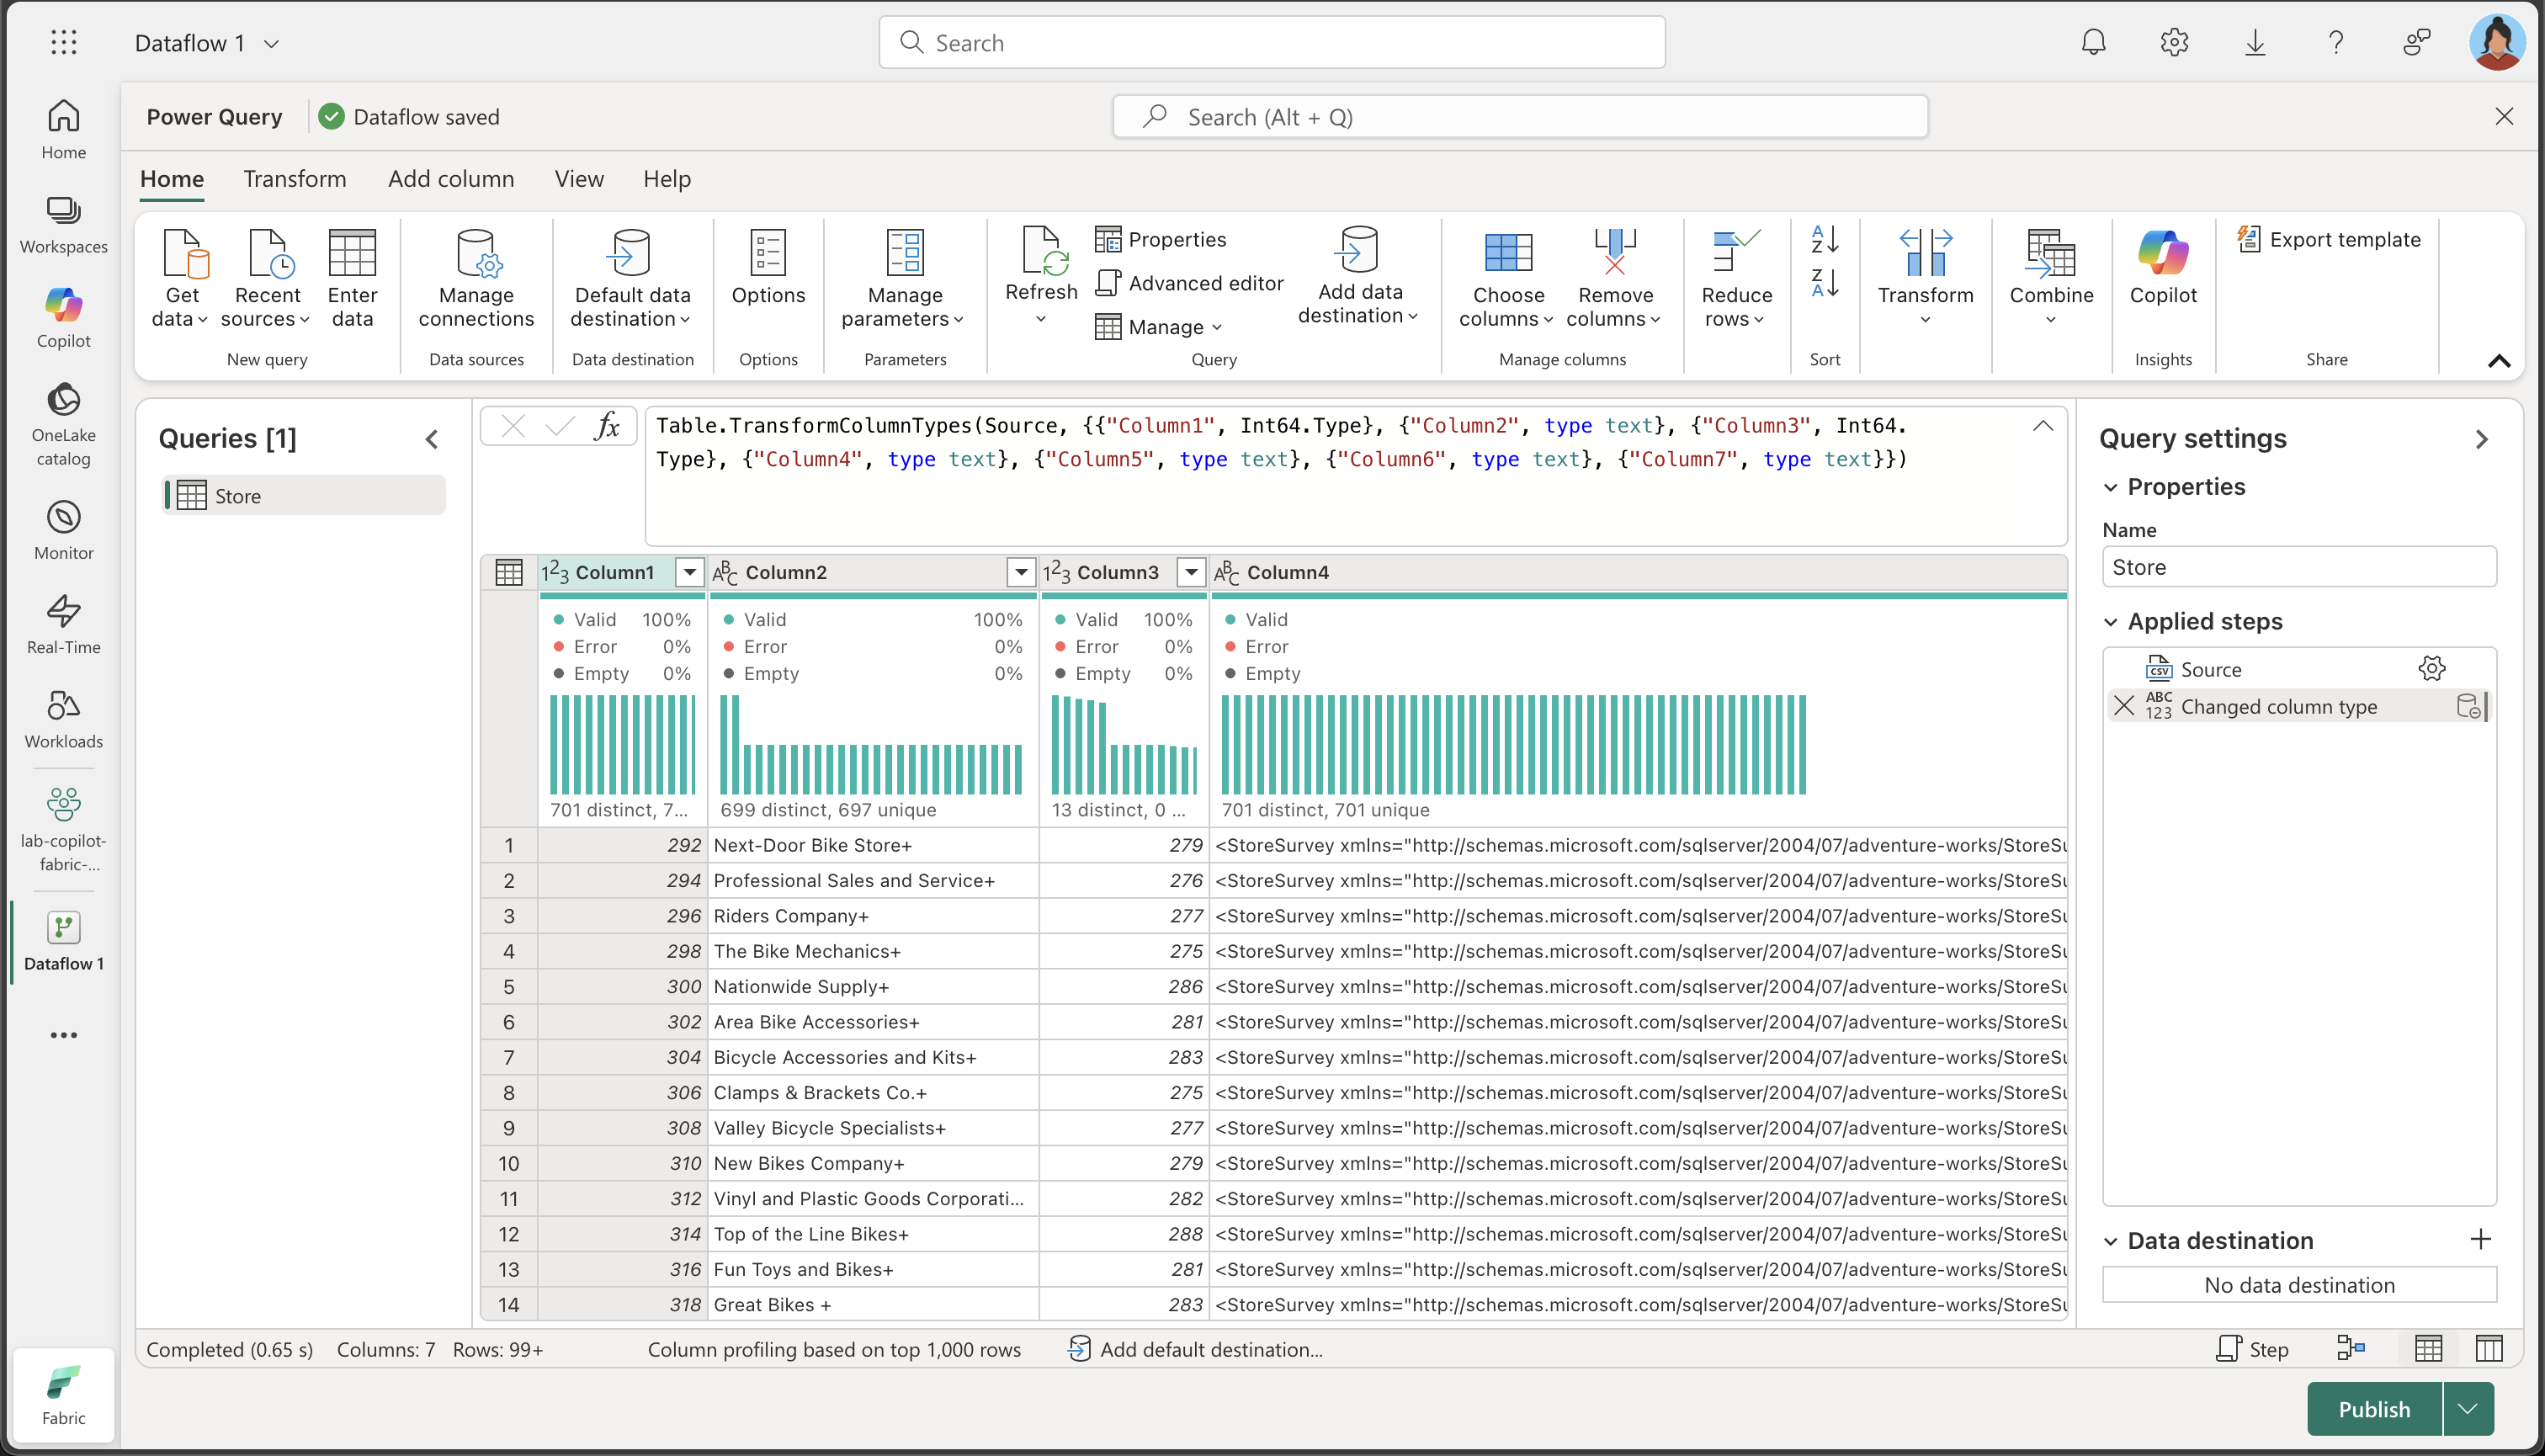This screenshot has width=2545, height=1456.
Task: Open notifications bell
Action: (x=2093, y=42)
